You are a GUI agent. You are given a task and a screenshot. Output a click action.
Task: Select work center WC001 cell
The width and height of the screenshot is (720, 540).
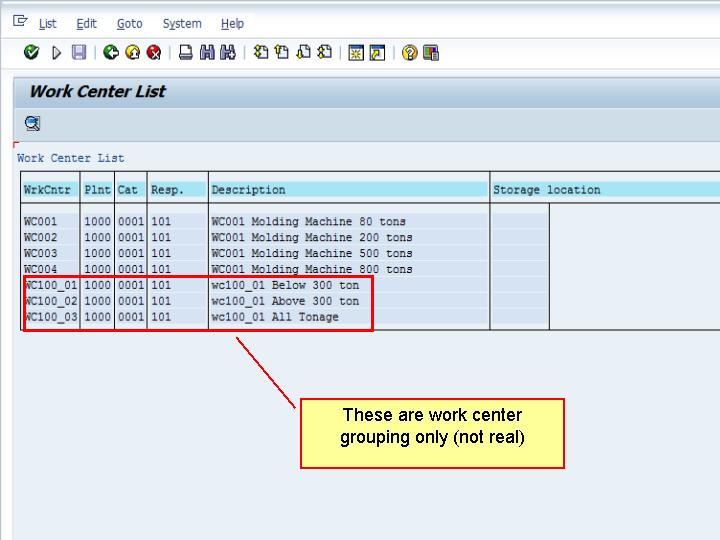(x=51, y=221)
